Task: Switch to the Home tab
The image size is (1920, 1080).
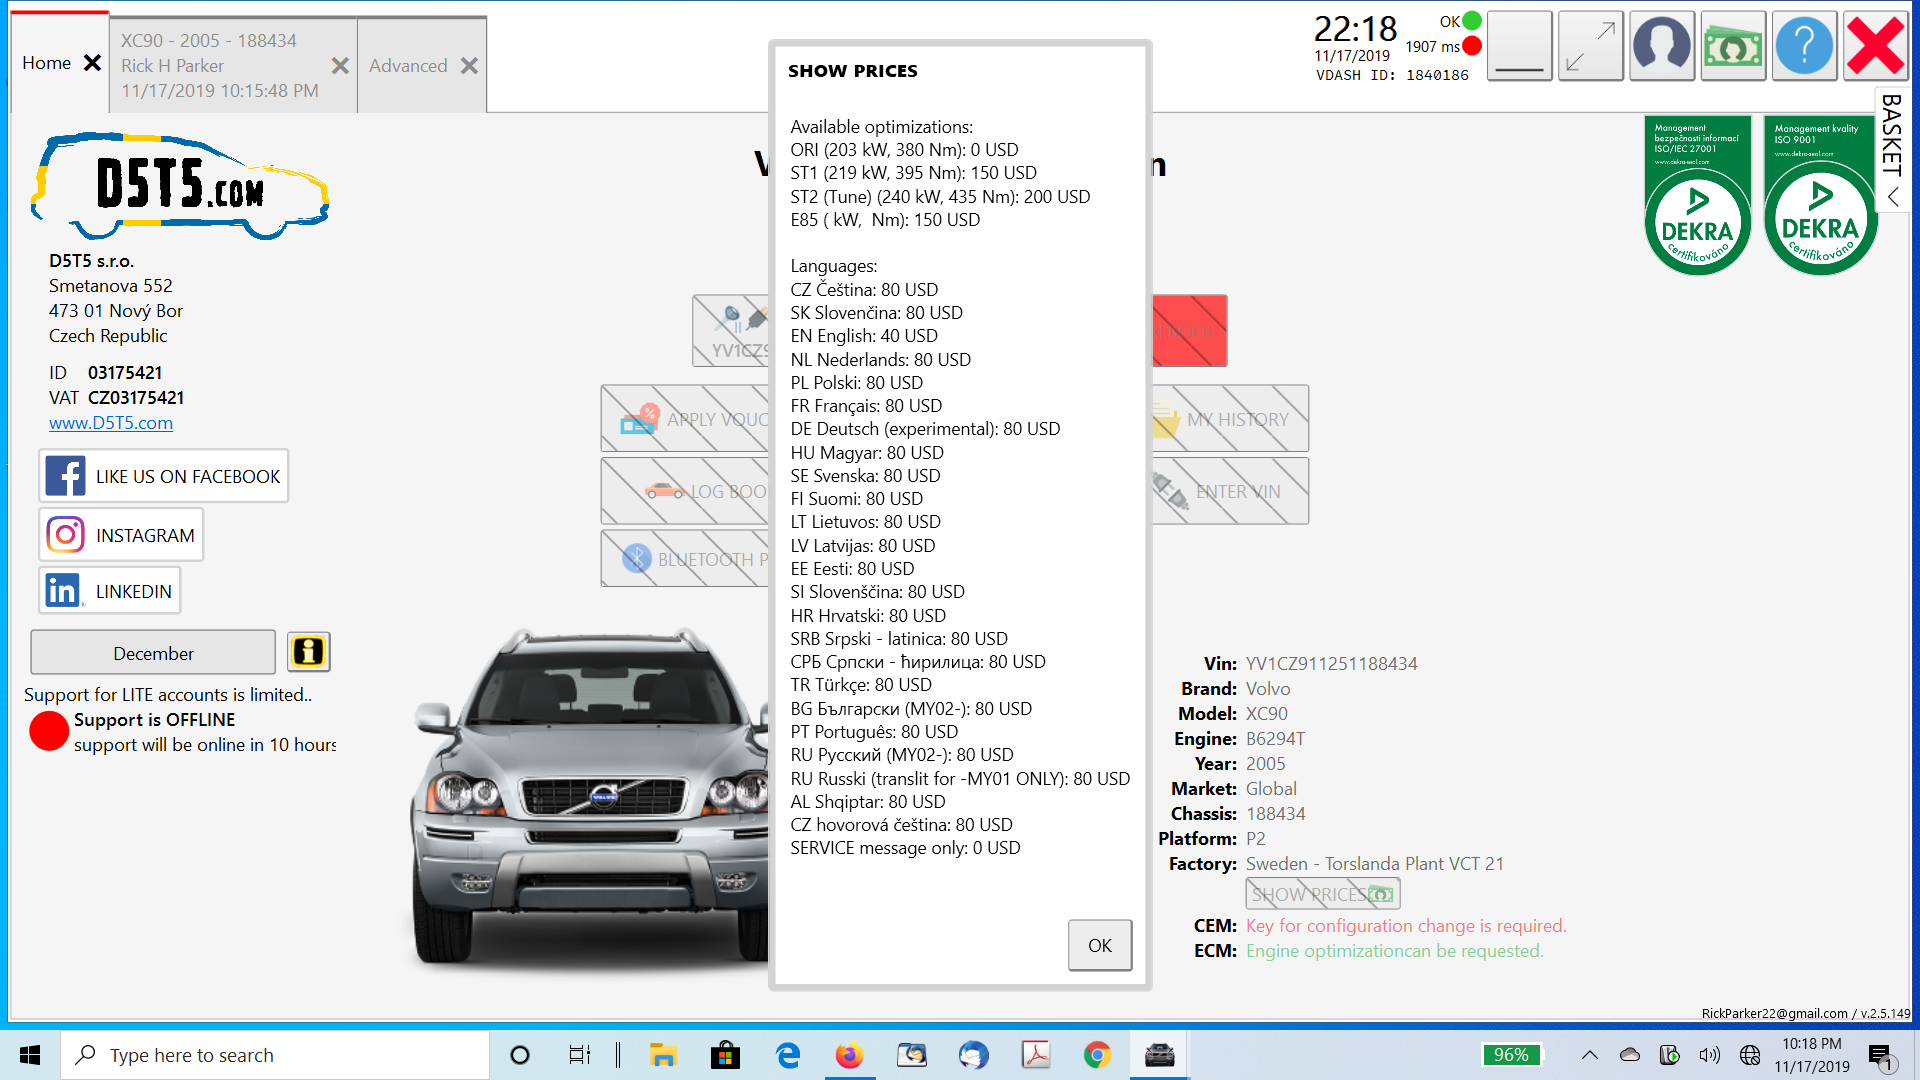Action: 46,63
